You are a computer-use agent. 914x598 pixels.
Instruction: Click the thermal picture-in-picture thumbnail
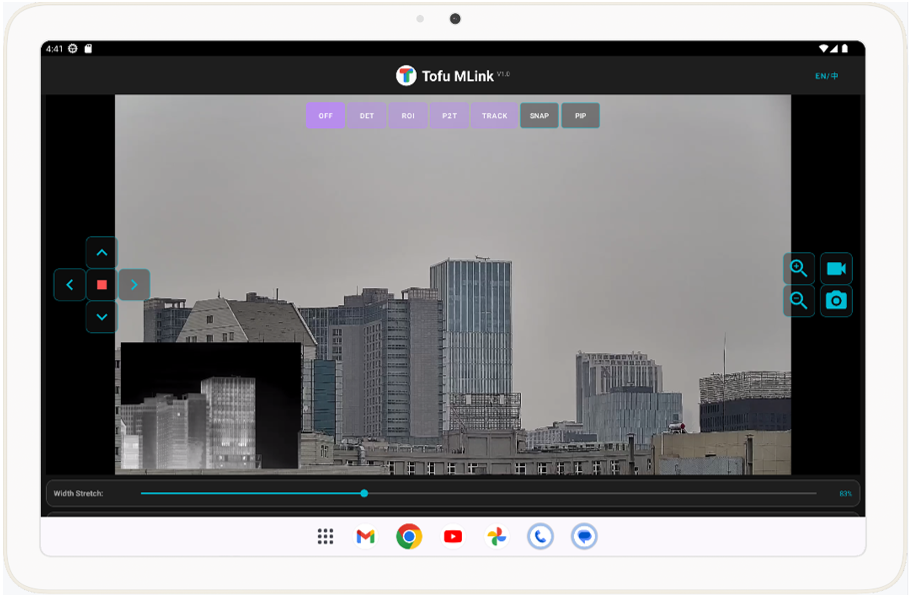point(210,405)
